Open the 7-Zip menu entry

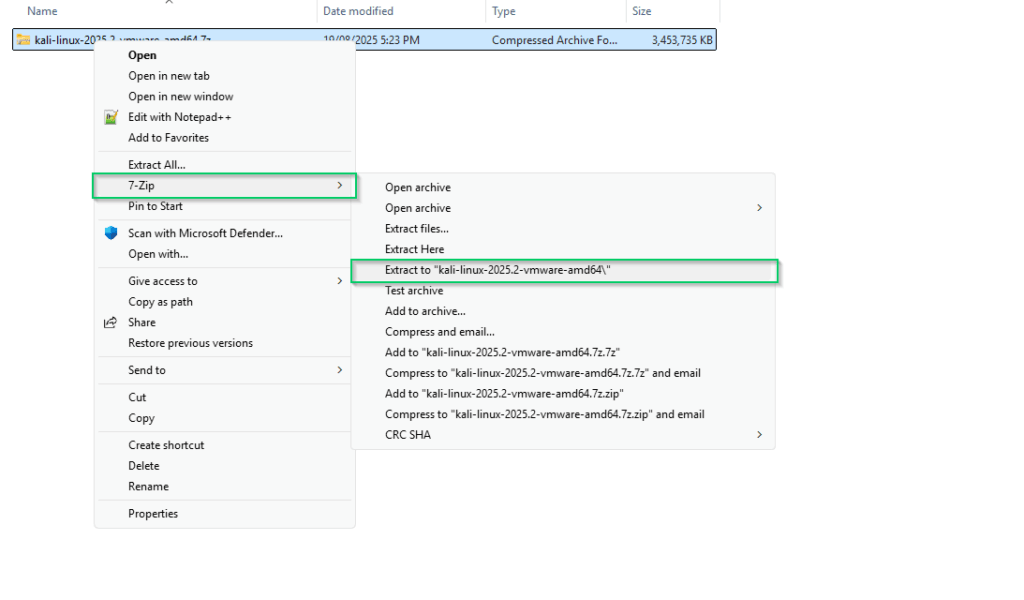[225, 186]
